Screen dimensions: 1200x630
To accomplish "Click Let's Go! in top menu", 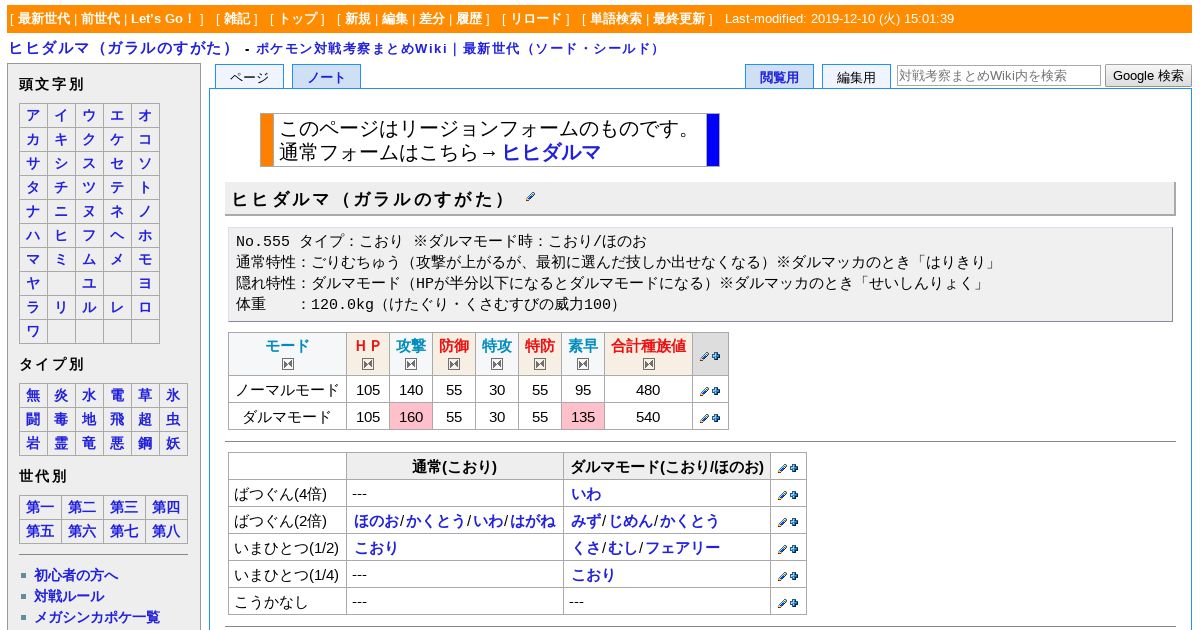I will coord(163,19).
